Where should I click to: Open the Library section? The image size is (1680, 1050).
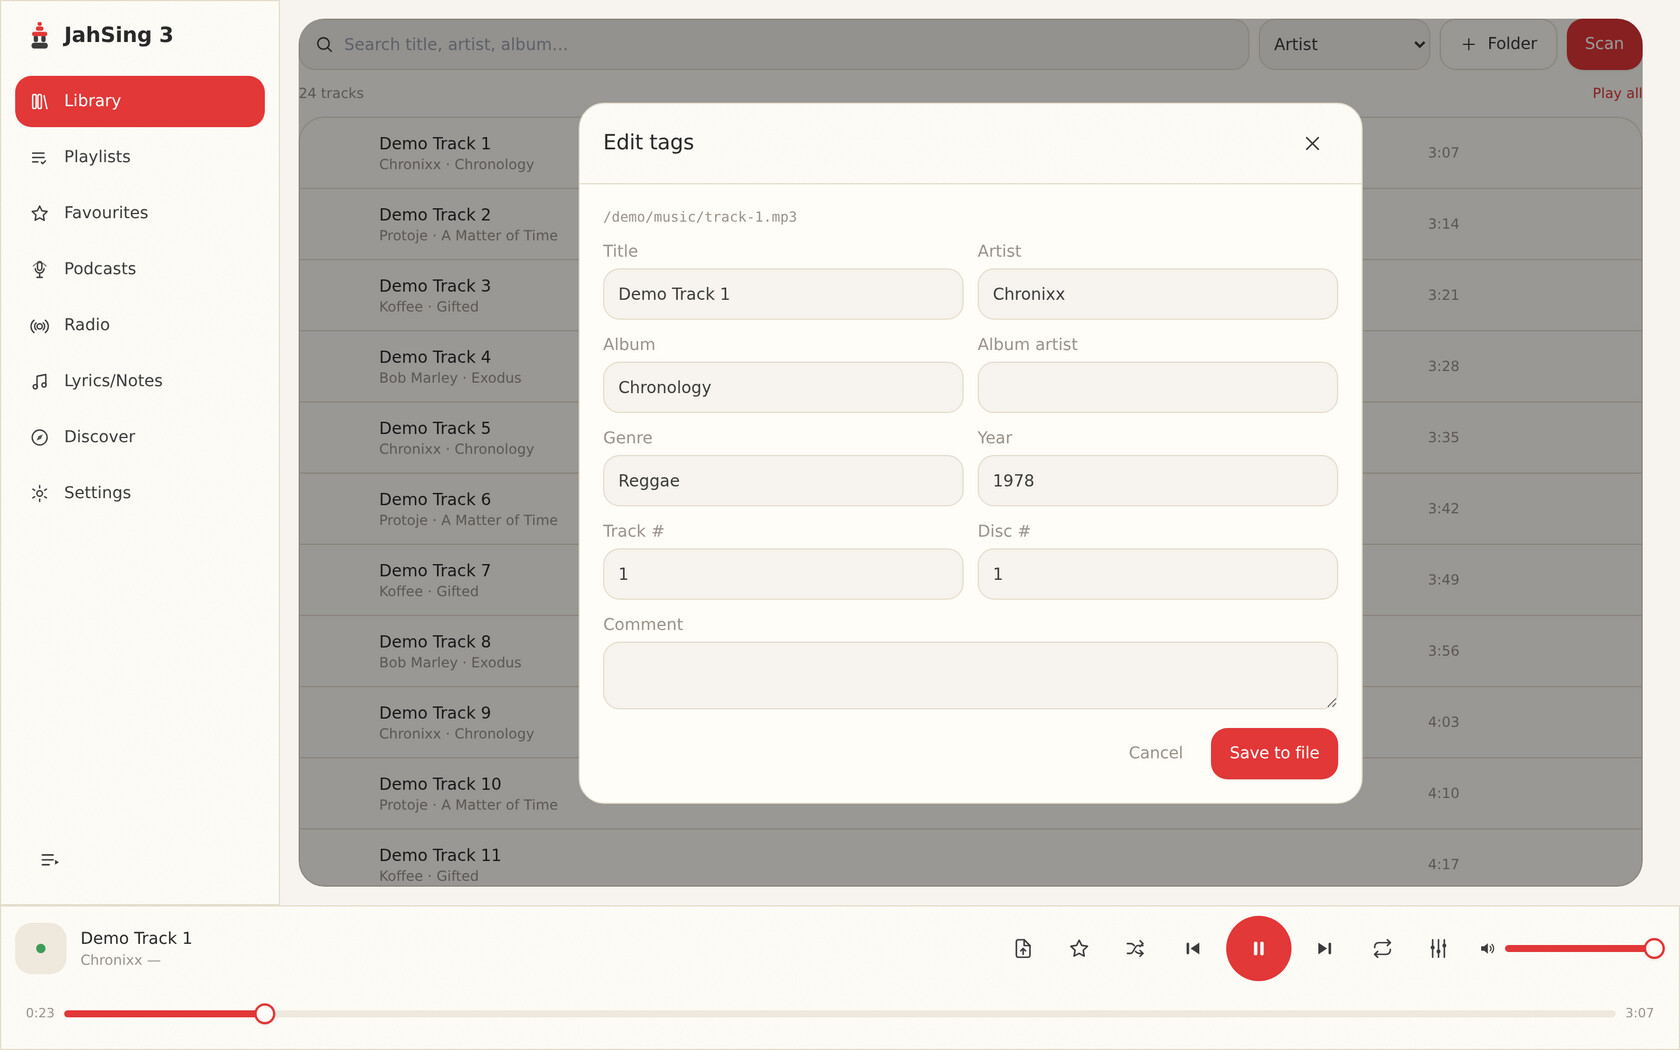(x=140, y=101)
